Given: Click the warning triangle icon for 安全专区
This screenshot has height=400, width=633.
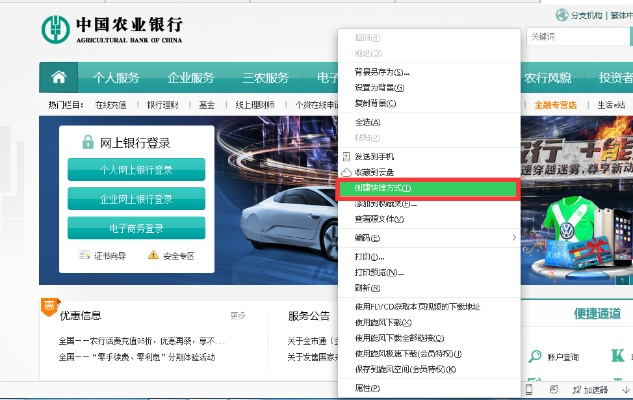Looking at the screenshot, I should (153, 255).
